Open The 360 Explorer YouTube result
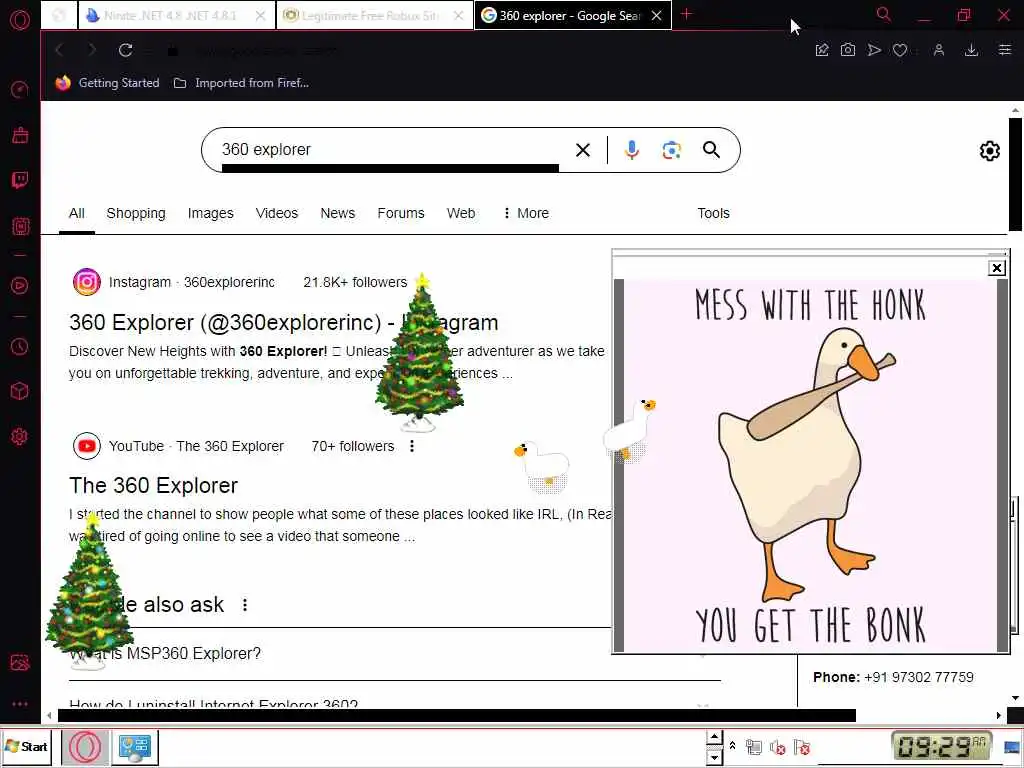This screenshot has height=768, width=1024. [153, 486]
